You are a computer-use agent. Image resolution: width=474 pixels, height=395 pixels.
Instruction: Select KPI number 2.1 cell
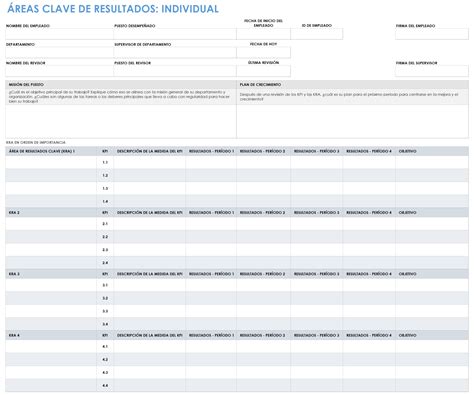[x=105, y=224]
